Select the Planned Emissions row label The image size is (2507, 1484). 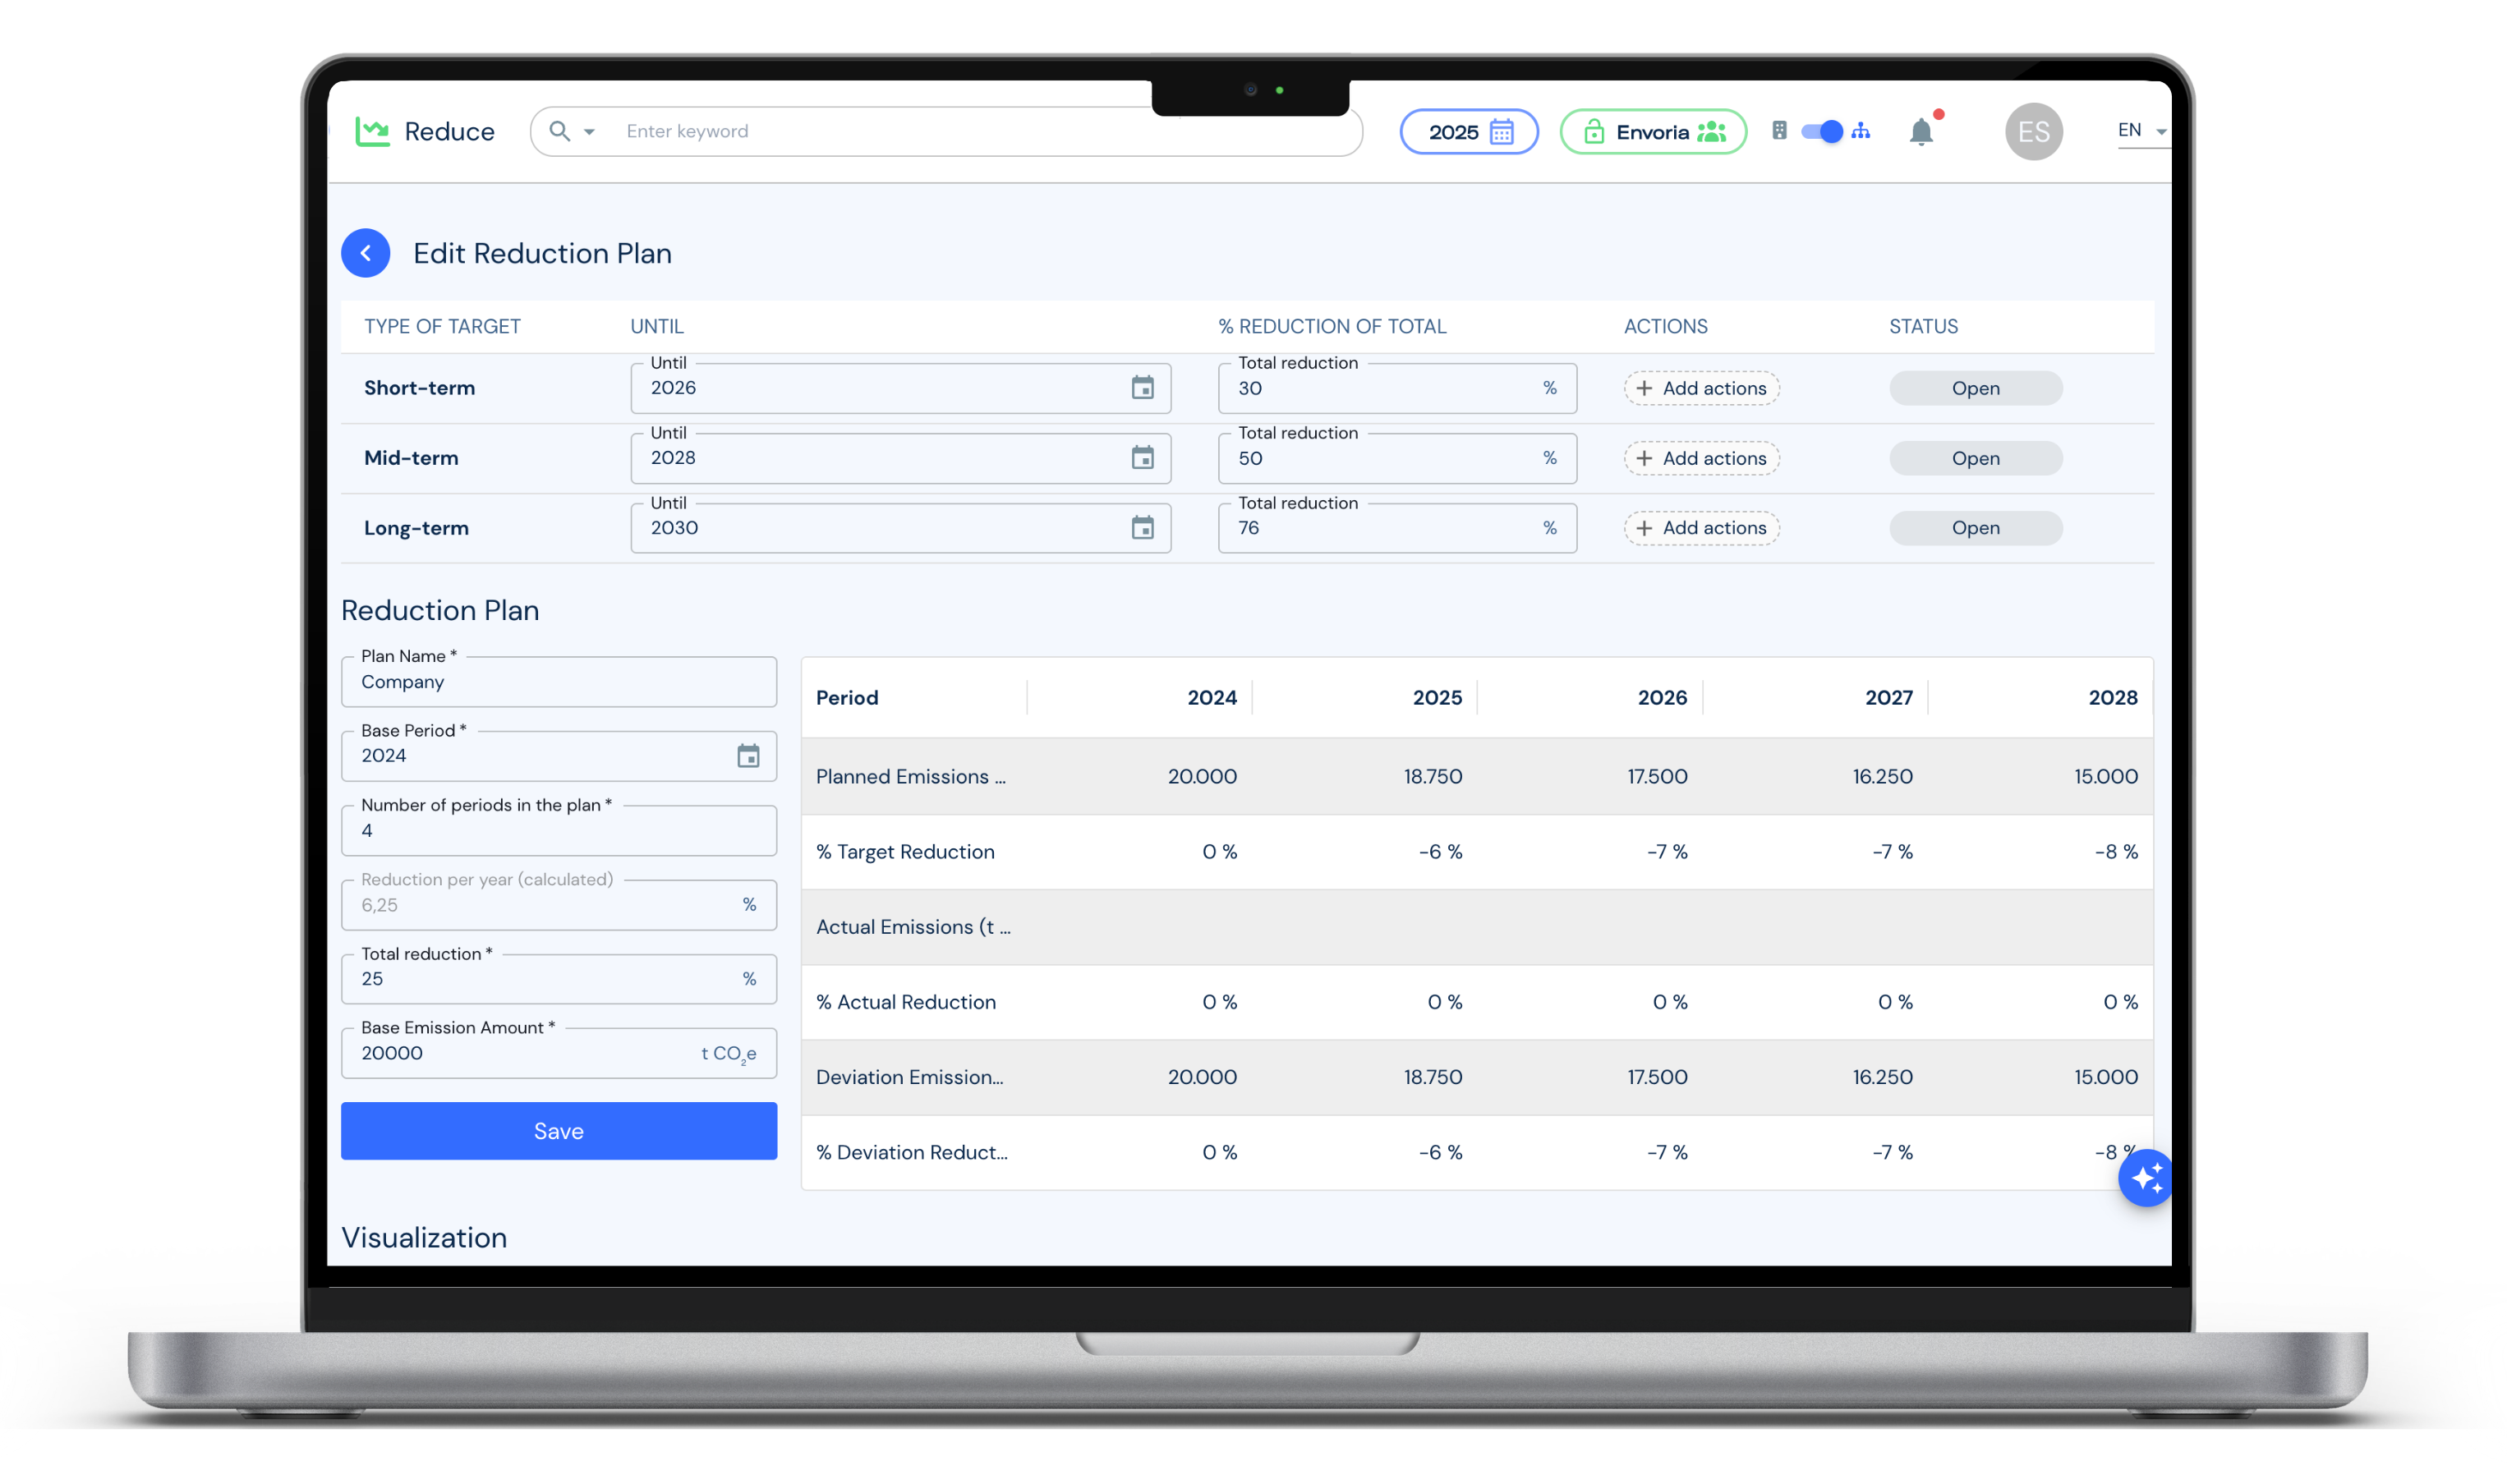pos(910,777)
